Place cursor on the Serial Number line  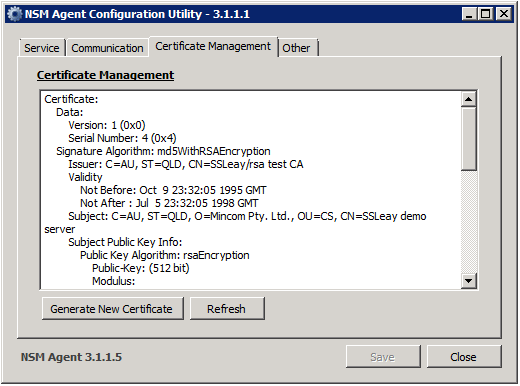[x=122, y=138]
